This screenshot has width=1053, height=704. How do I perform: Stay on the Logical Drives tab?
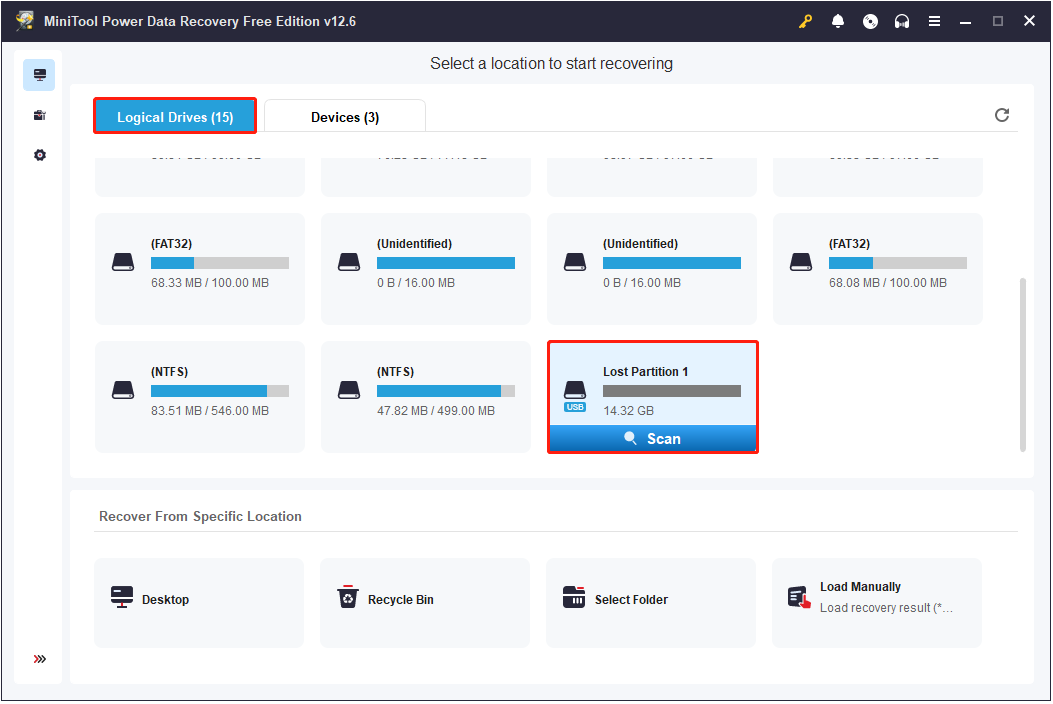[x=174, y=116]
